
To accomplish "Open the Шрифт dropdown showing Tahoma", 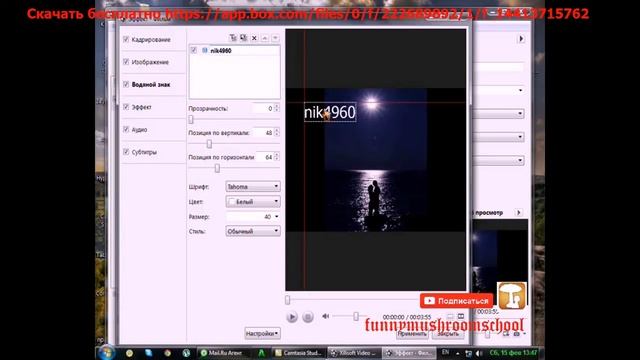I will tap(253, 187).
